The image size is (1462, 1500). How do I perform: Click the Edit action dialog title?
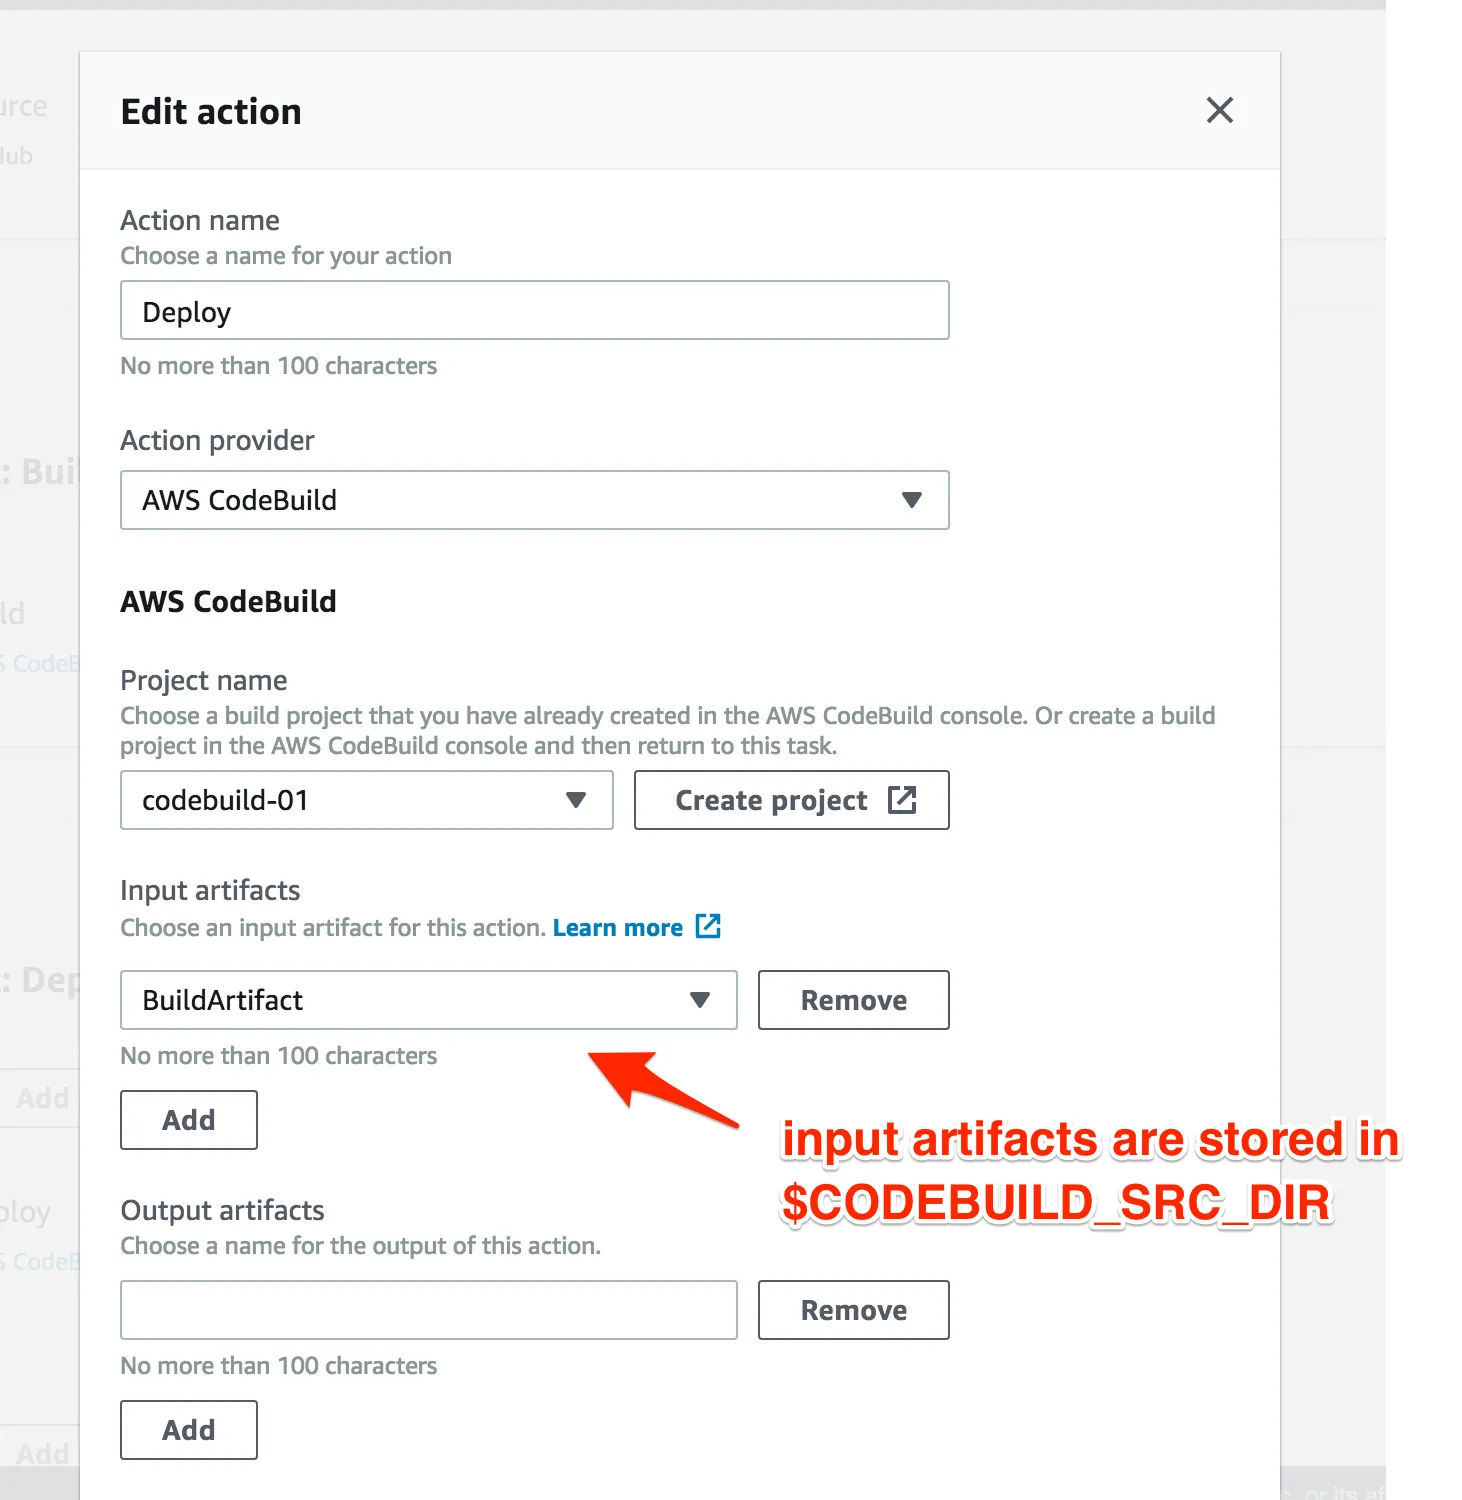click(211, 111)
